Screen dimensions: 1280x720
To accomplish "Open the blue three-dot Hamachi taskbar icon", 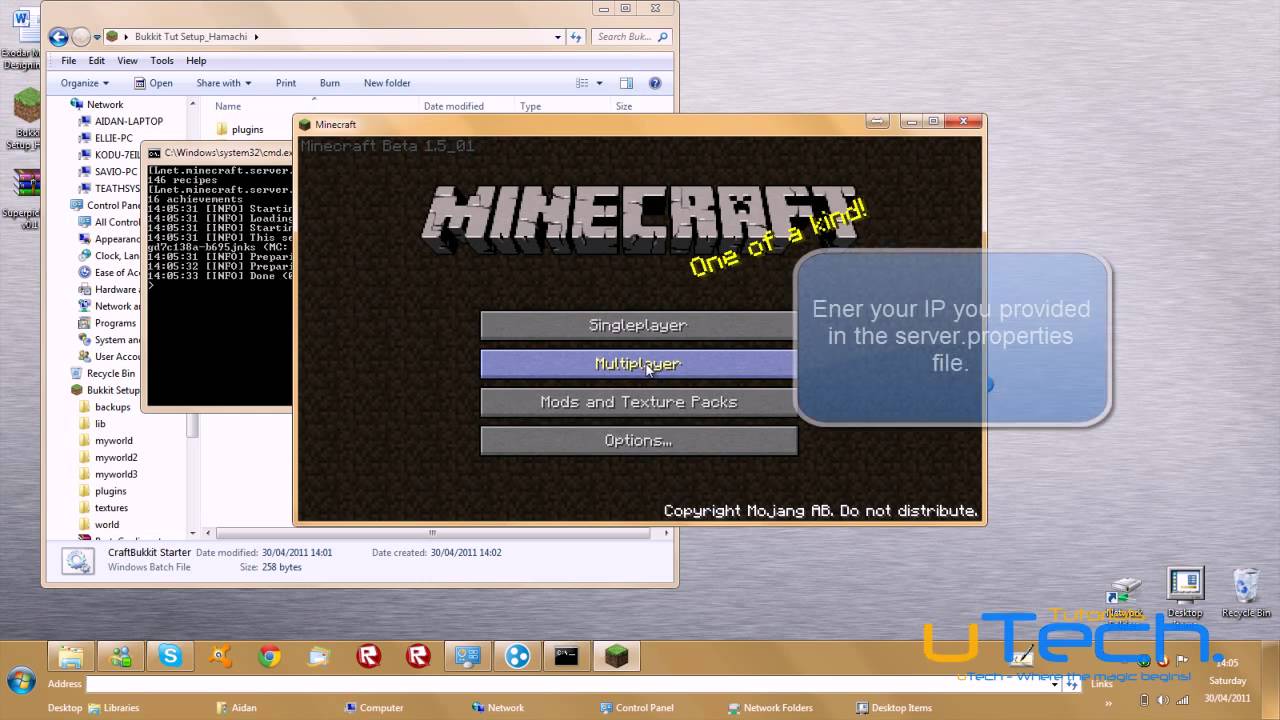I will [518, 657].
